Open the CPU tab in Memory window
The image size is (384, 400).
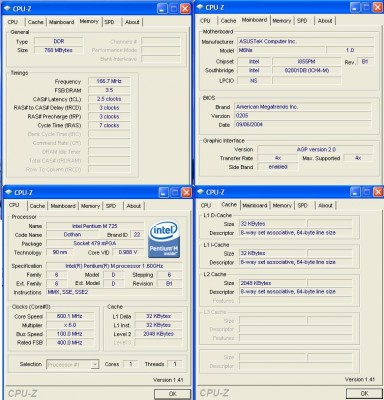13,22
